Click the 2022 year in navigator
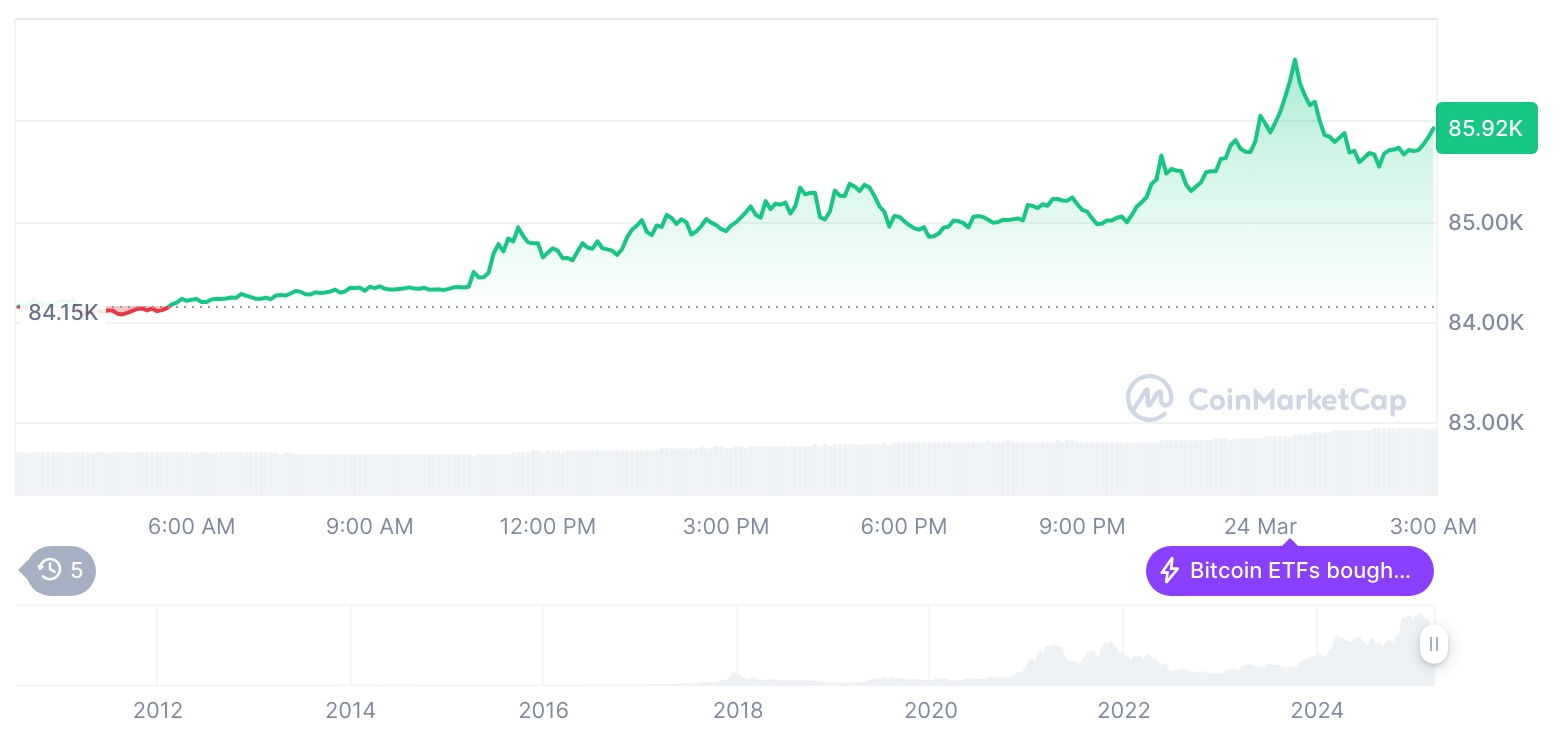The image size is (1566, 732). (x=1124, y=711)
